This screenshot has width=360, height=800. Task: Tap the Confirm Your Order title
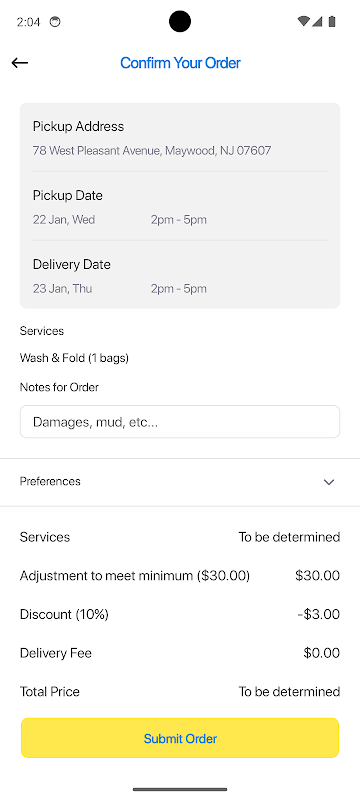(180, 63)
